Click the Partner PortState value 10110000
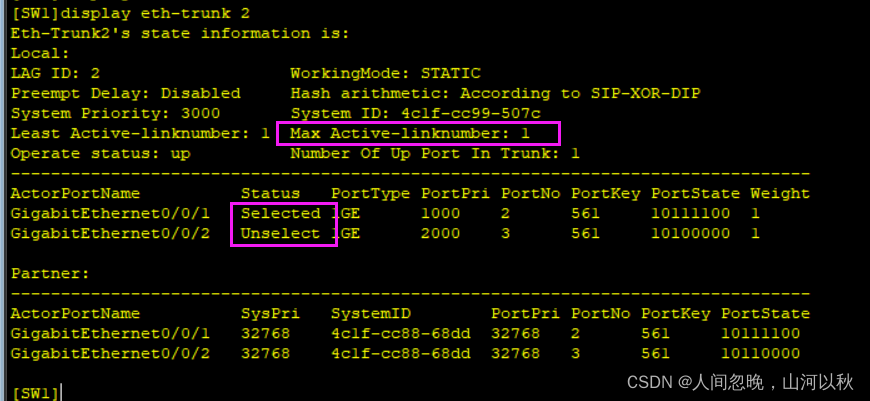This screenshot has height=401, width=870. [761, 353]
